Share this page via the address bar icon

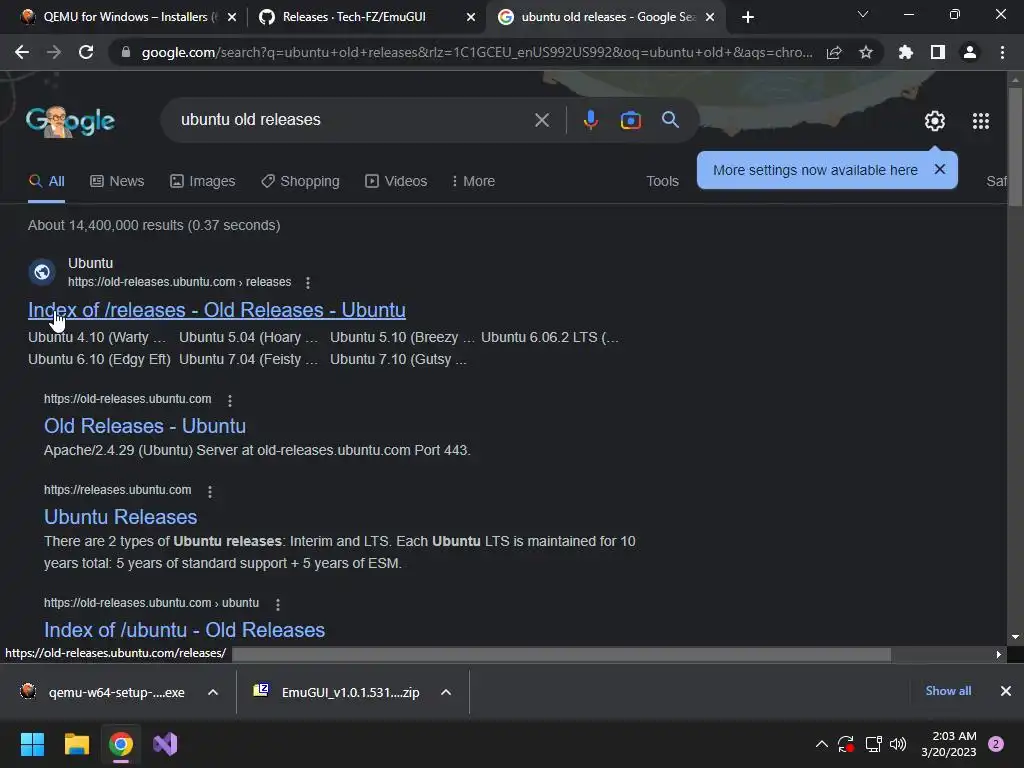point(834,52)
